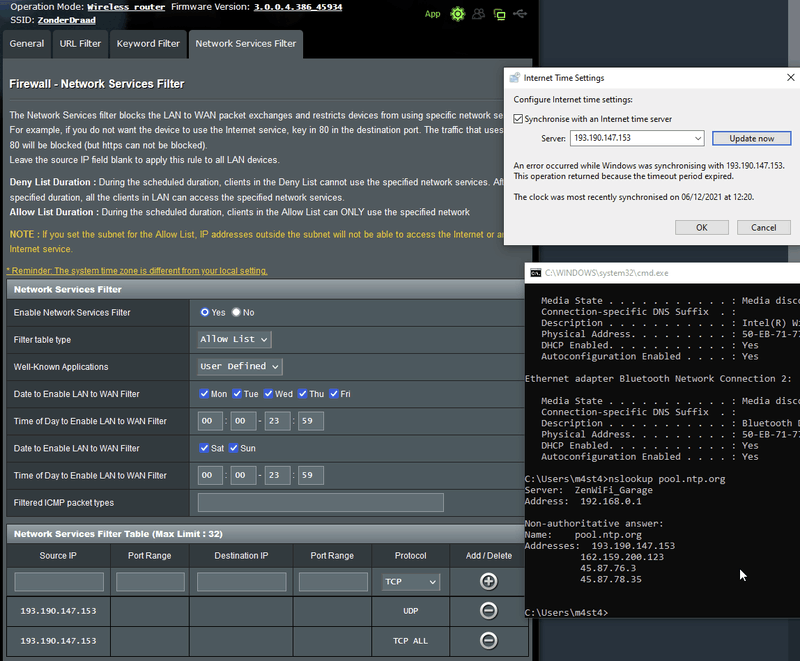This screenshot has height=661, width=800.
Task: Click Cancel in Internet Time Settings
Action: tap(763, 227)
